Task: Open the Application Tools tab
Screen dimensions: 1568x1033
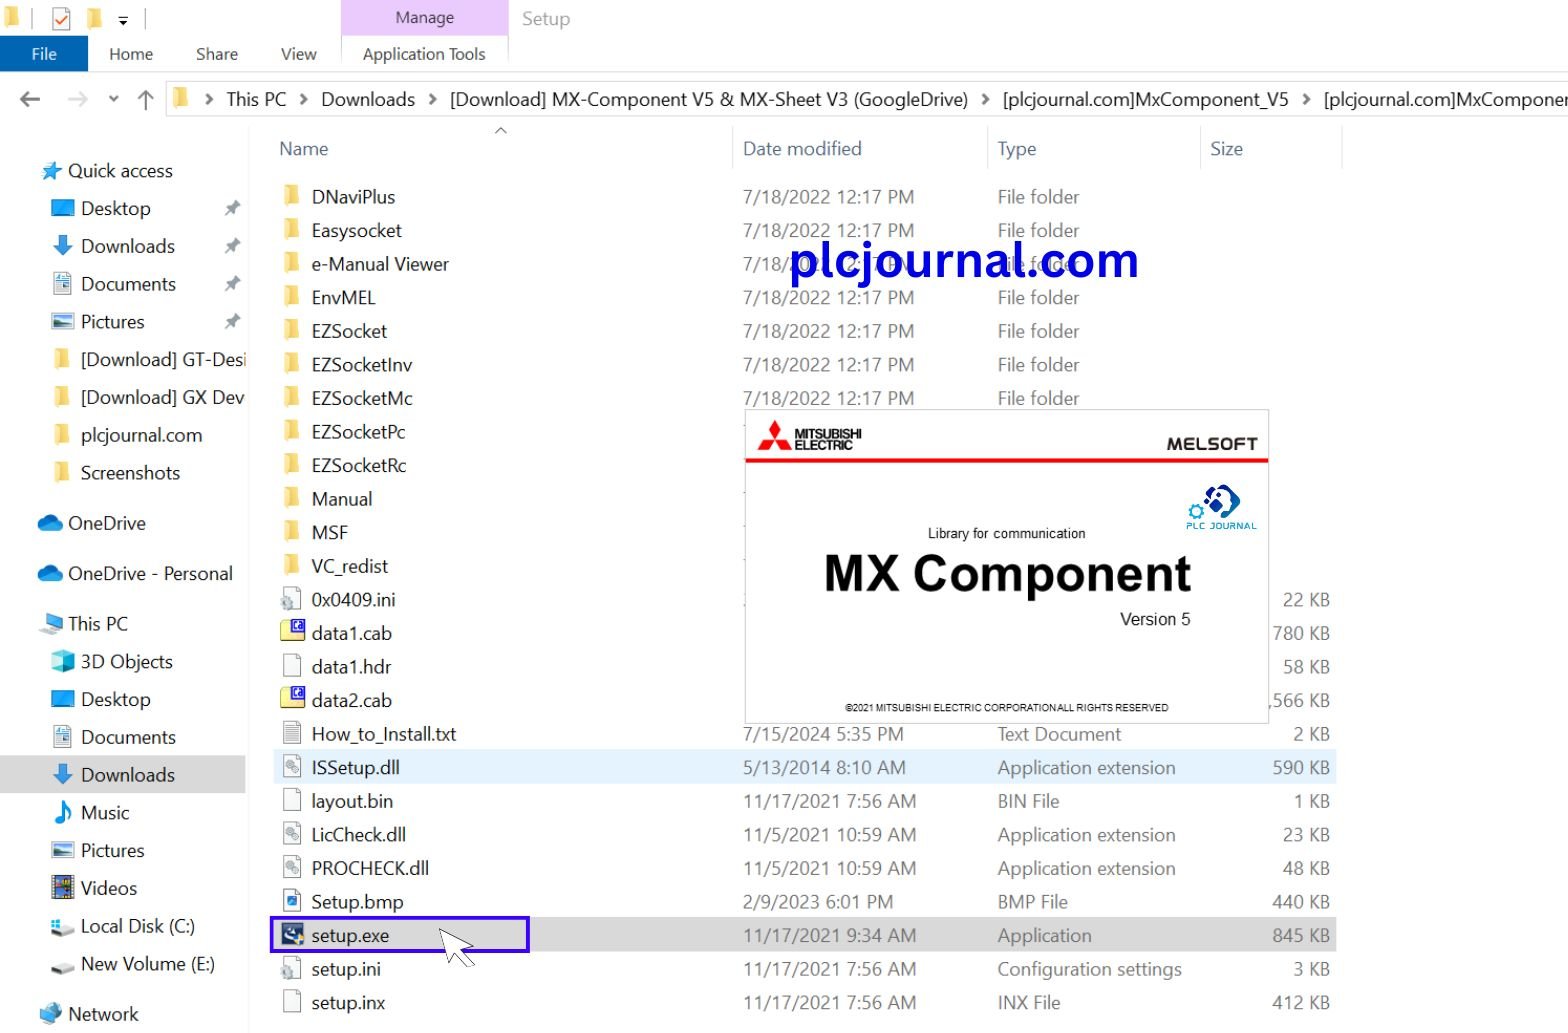Action: click(424, 54)
